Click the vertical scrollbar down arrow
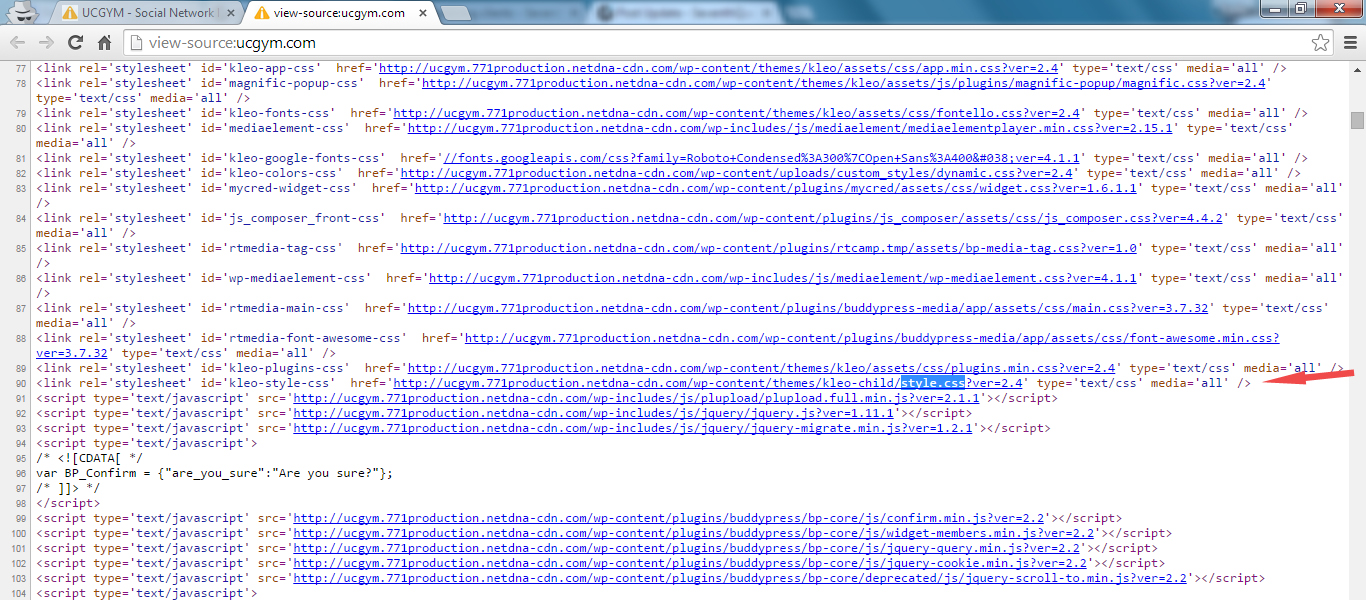 pyautogui.click(x=1357, y=591)
